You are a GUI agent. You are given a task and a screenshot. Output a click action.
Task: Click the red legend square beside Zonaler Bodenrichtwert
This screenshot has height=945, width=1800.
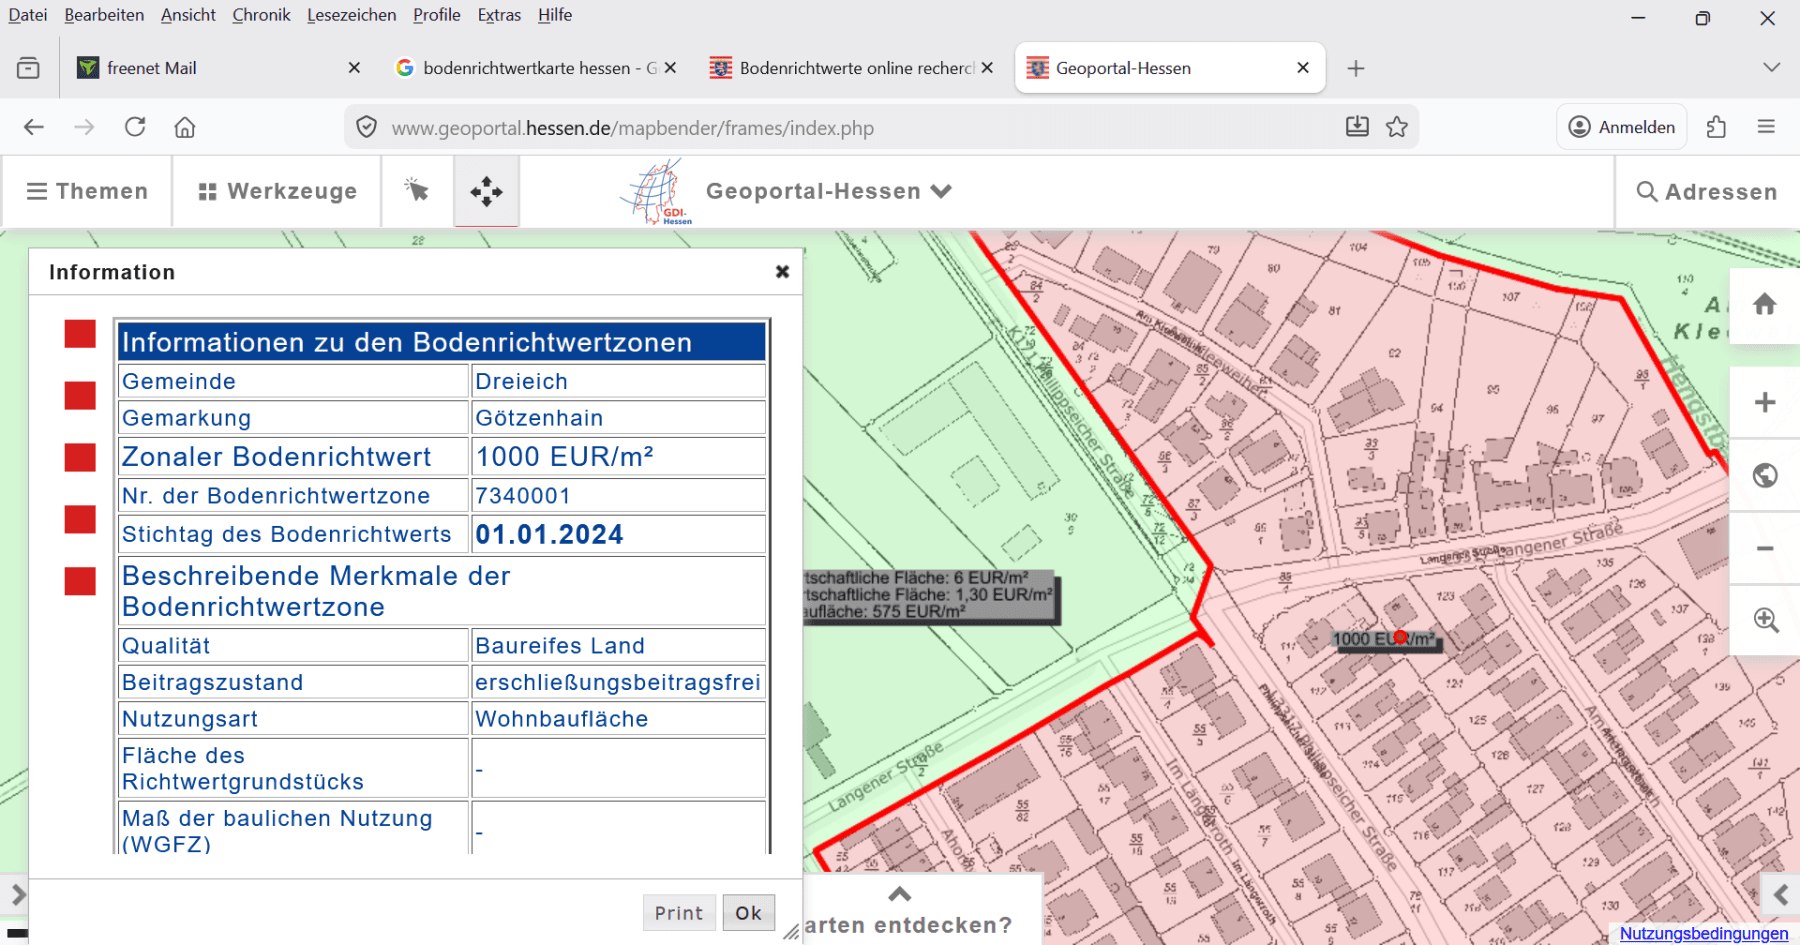click(x=79, y=457)
